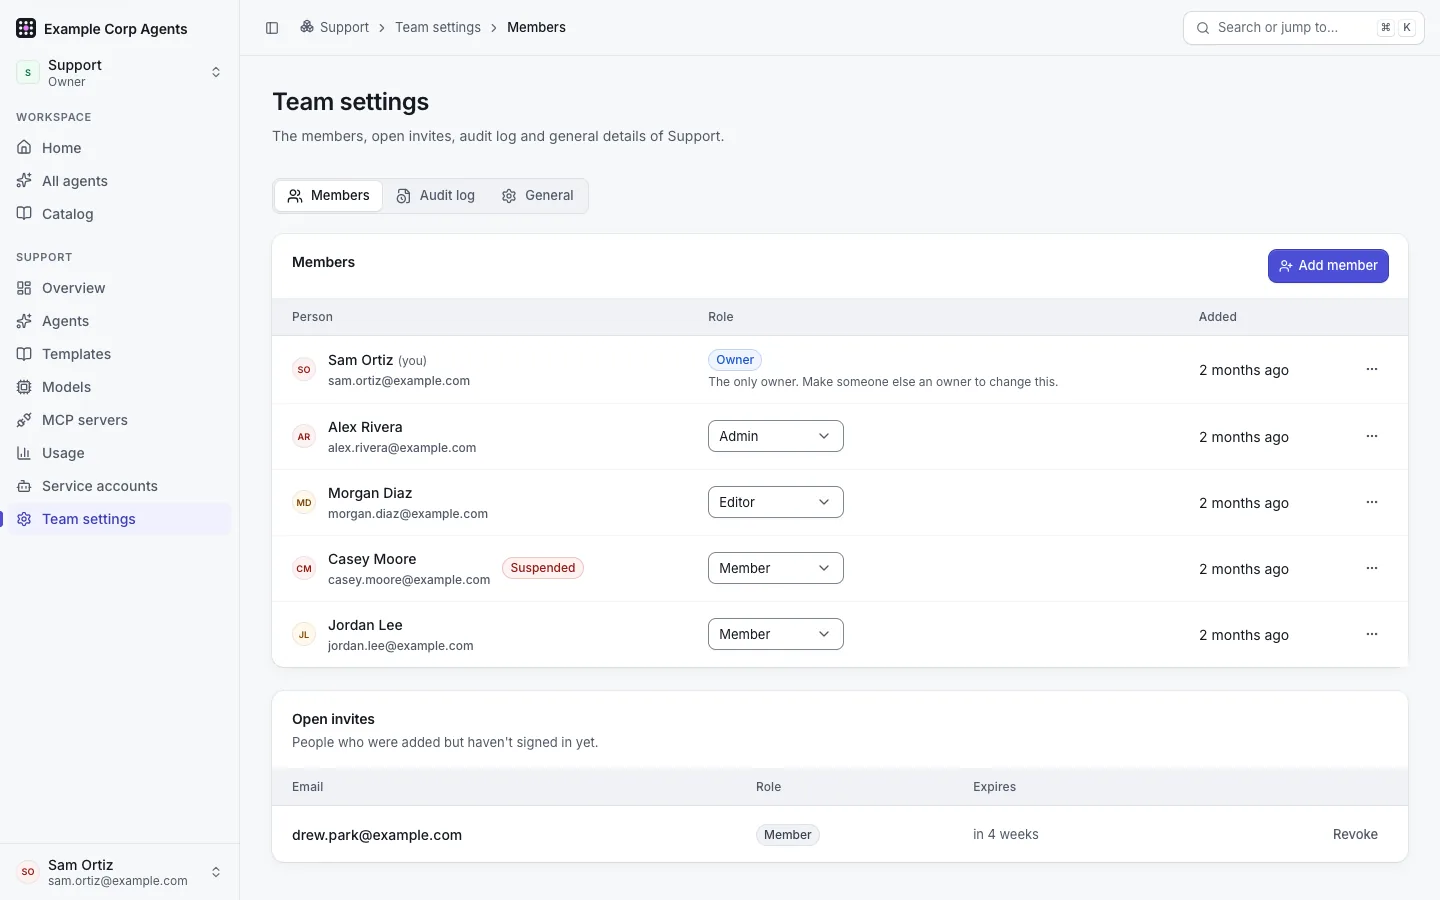Open Team settings in the sidebar
The height and width of the screenshot is (900, 1440).
click(120, 519)
